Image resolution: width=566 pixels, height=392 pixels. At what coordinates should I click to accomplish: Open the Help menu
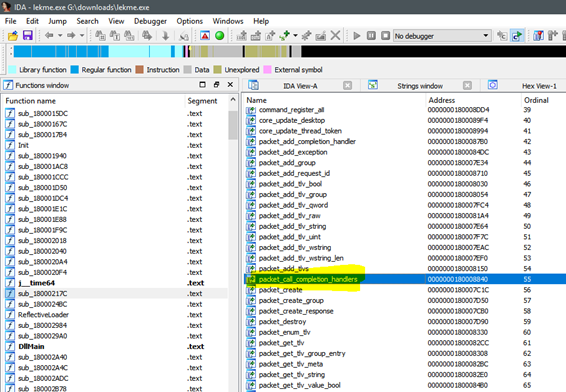pos(261,21)
